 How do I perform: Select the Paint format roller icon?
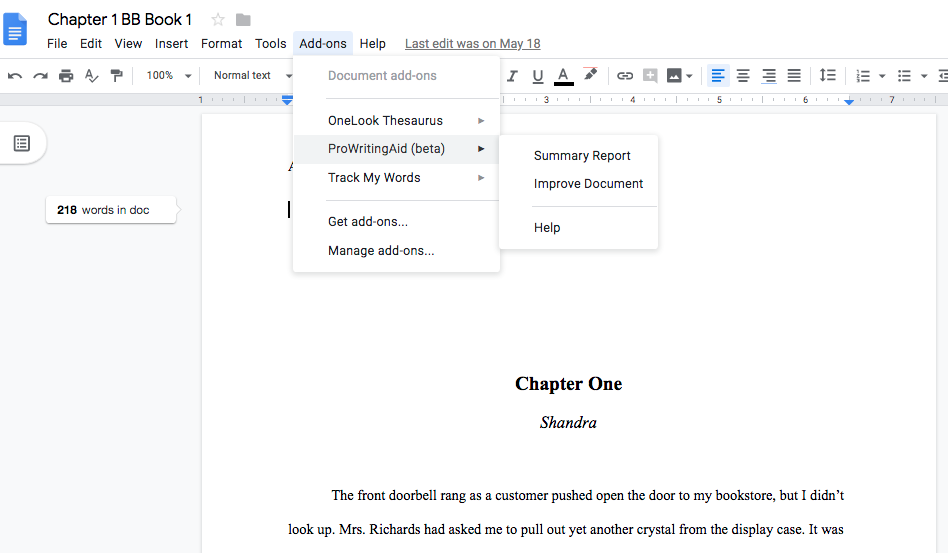(x=117, y=76)
